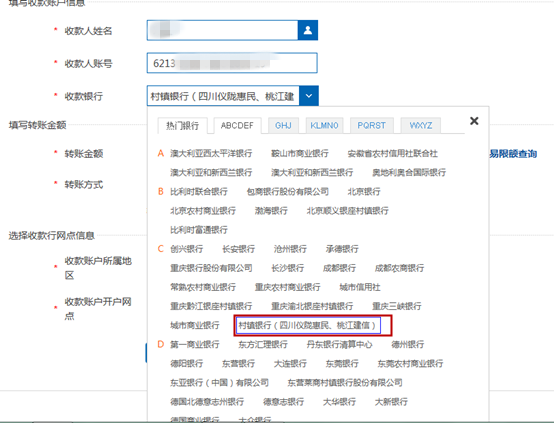Close the bank selection popup
This screenshot has height=423, width=554.
pyautogui.click(x=474, y=121)
